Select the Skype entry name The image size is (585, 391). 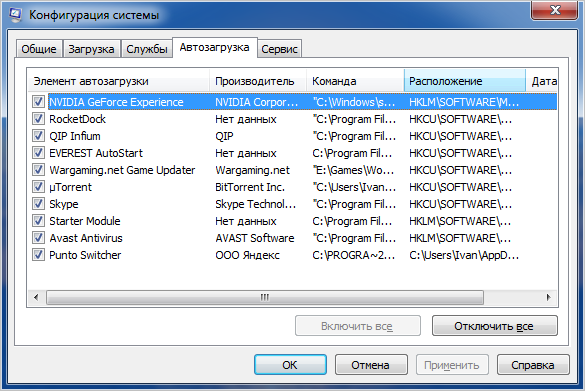(64, 204)
